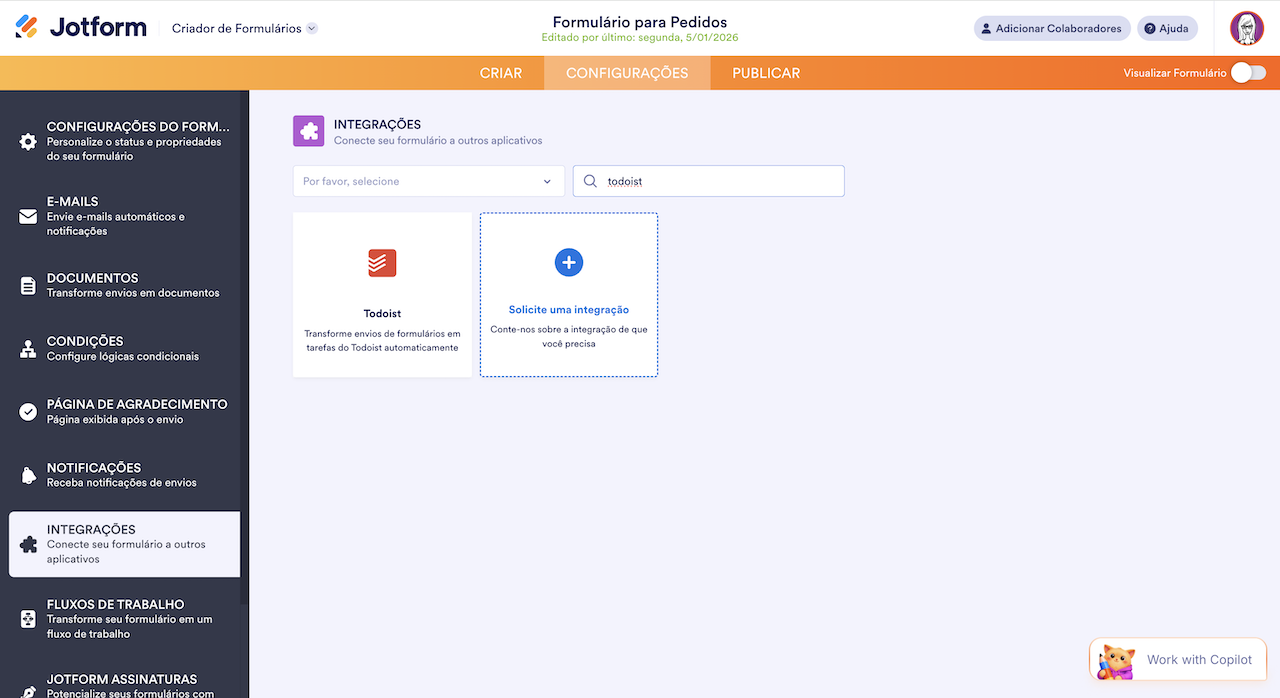Click the Todoist integration logo
The height and width of the screenshot is (698, 1280).
click(x=382, y=262)
